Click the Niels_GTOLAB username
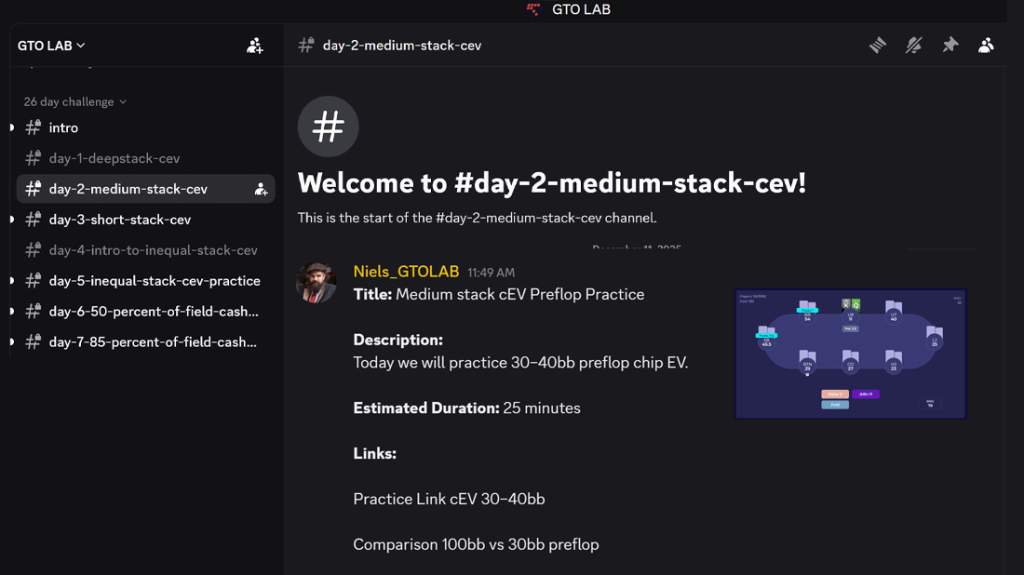The image size is (1024, 575). 406,272
